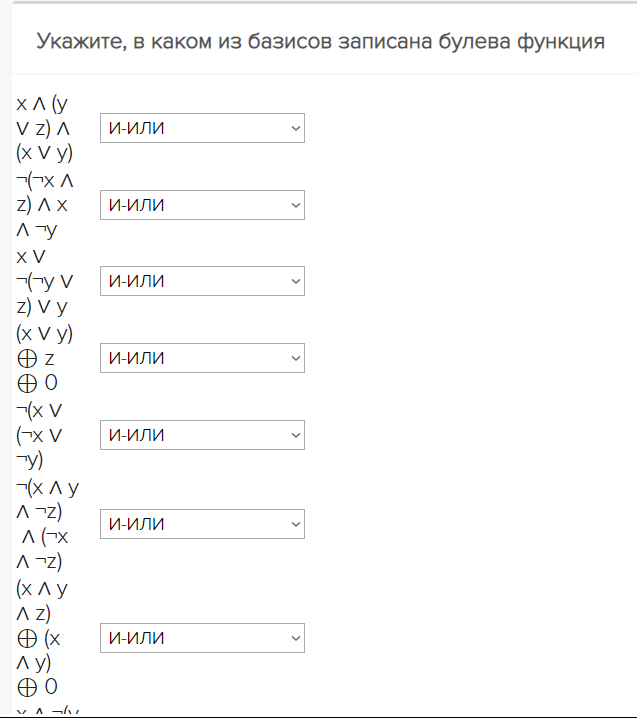Open the basis dropdown for x ∧ (y ∨ z) ∧ (x ∨ y)

pos(202,128)
